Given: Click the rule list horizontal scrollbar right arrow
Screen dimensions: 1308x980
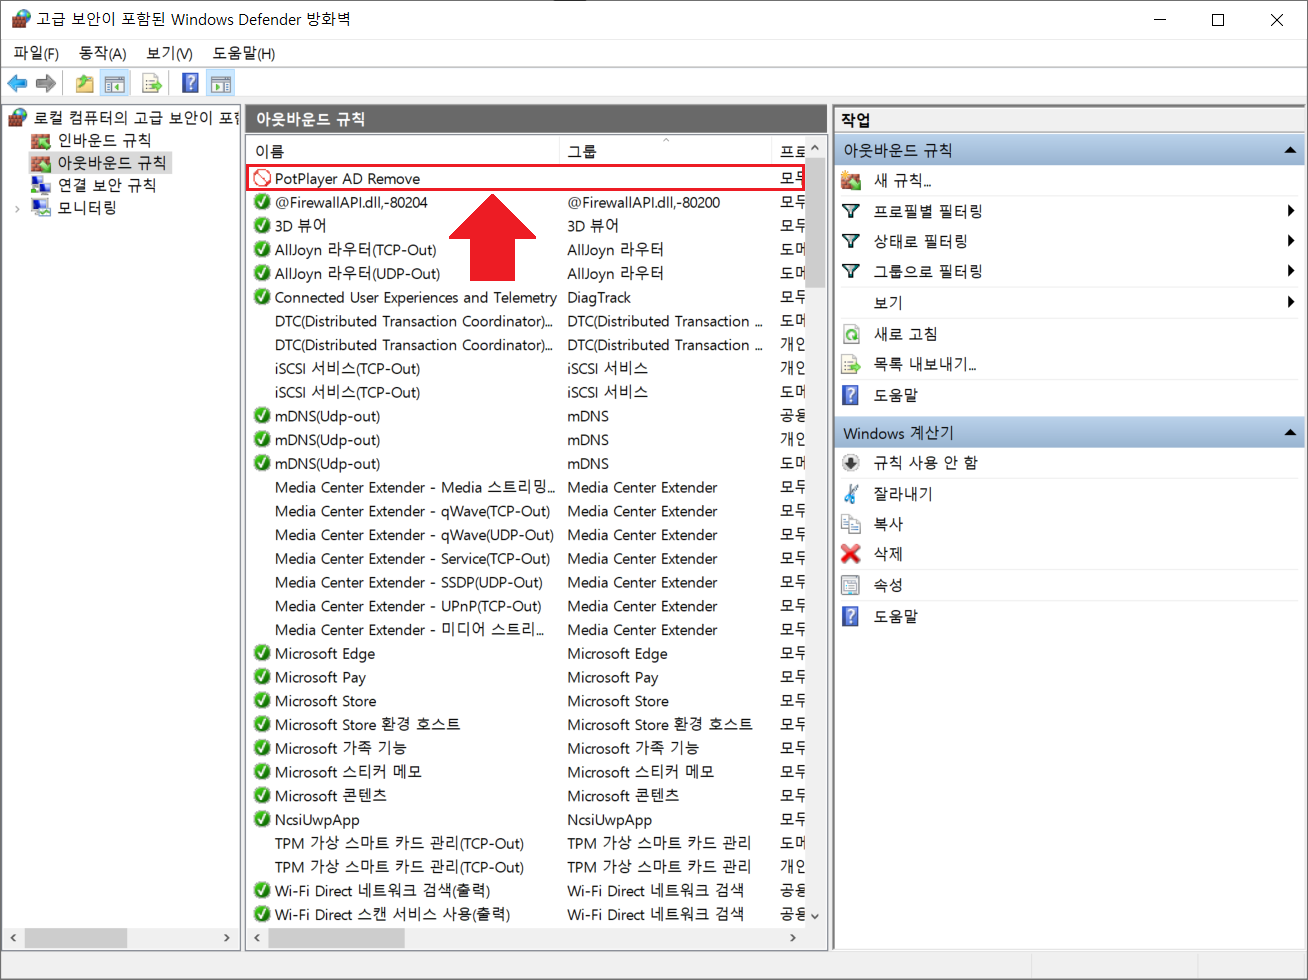Looking at the screenshot, I should coord(793,938).
